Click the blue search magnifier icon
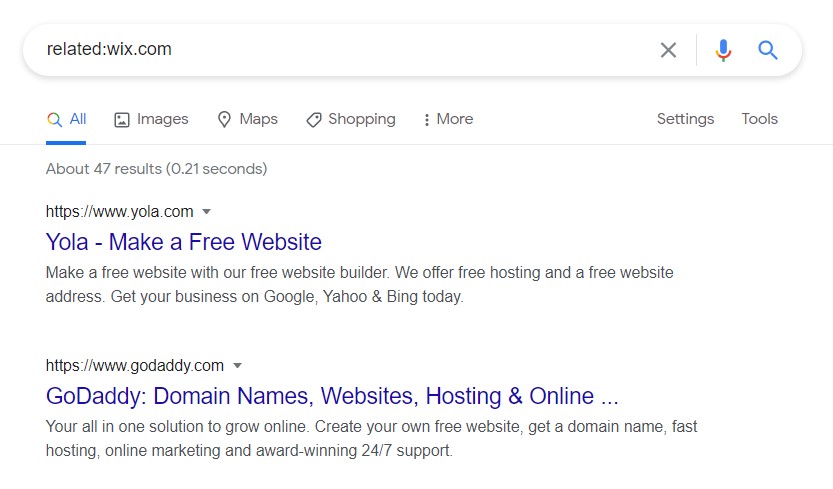The width and height of the screenshot is (833, 489). tap(767, 50)
